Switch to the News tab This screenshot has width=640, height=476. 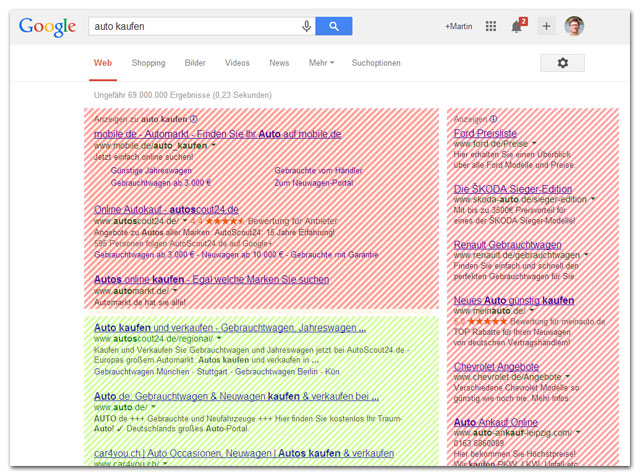279,63
